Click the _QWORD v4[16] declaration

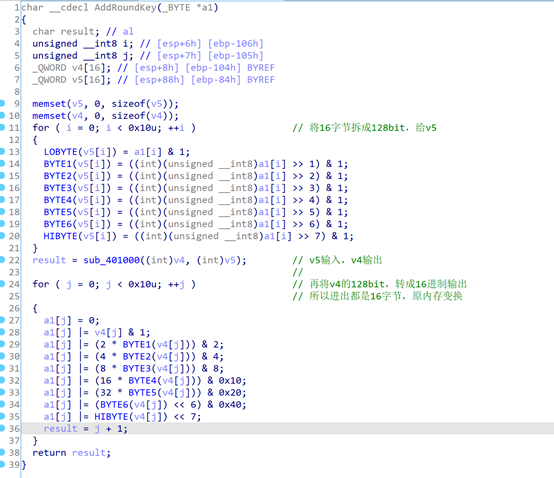(x=72, y=67)
